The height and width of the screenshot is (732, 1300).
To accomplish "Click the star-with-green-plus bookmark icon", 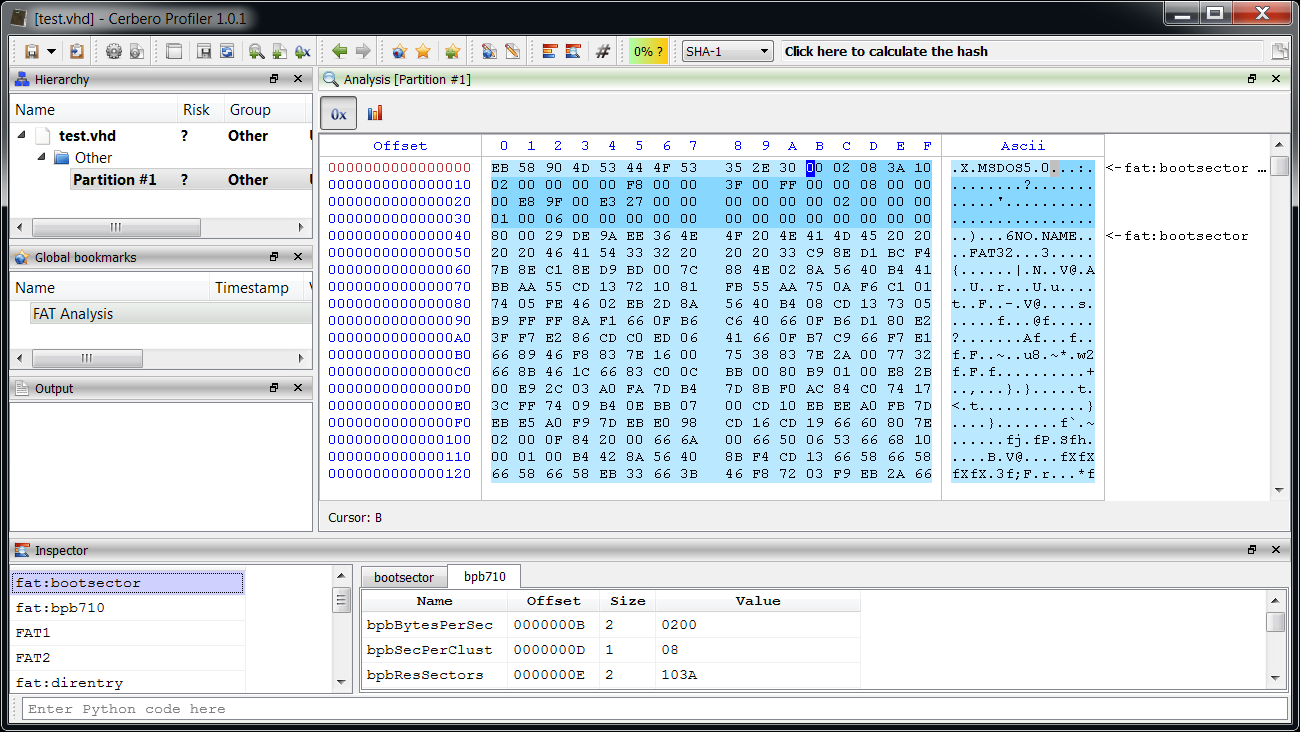I will coord(452,51).
